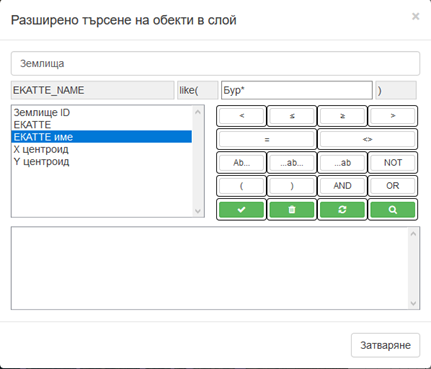Add the OR operator
Viewport: 431px width, 369px height.
pos(393,186)
